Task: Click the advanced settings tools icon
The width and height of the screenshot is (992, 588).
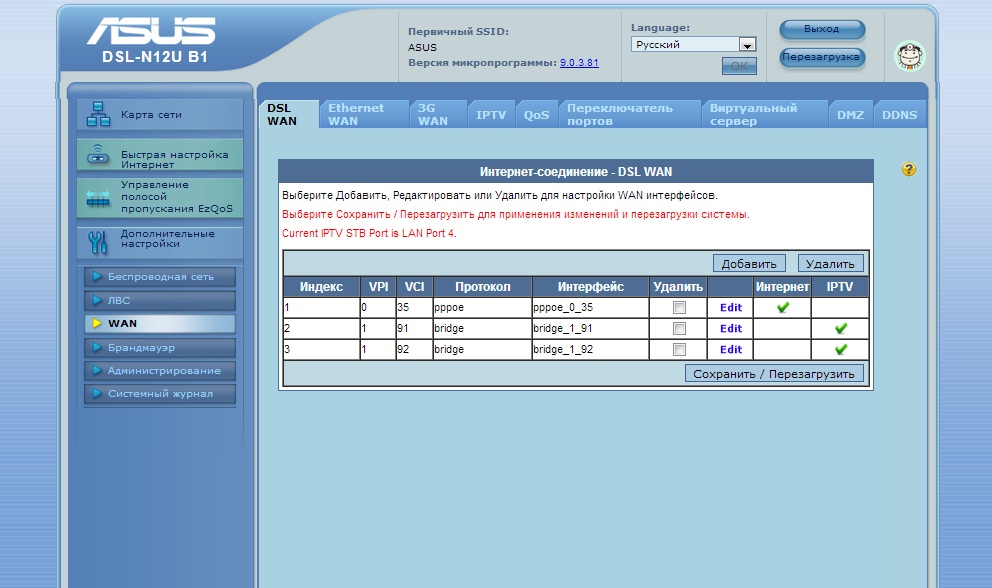Action: click(98, 242)
